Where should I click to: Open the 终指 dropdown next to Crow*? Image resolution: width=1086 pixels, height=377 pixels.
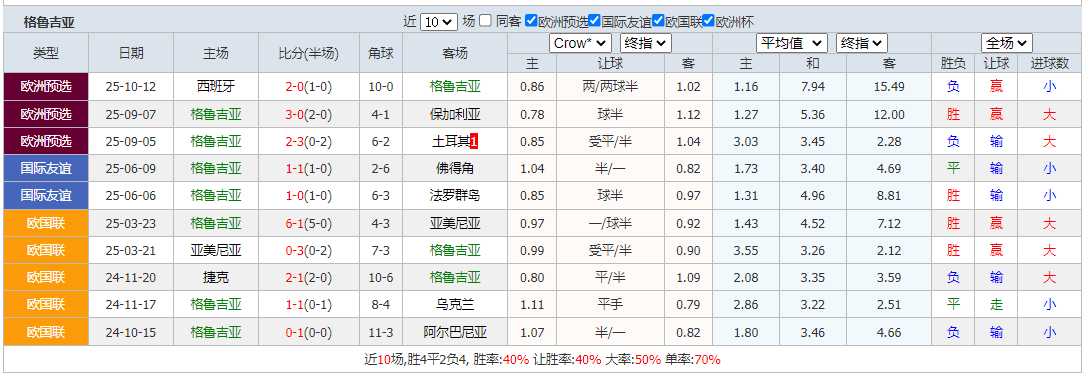[x=646, y=44]
